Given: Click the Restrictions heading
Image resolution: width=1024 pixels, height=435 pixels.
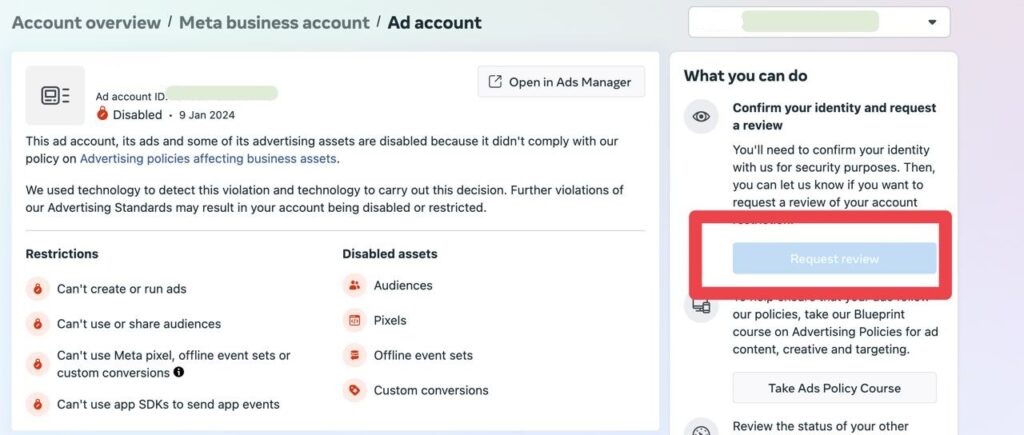Looking at the screenshot, I should (x=62, y=253).
